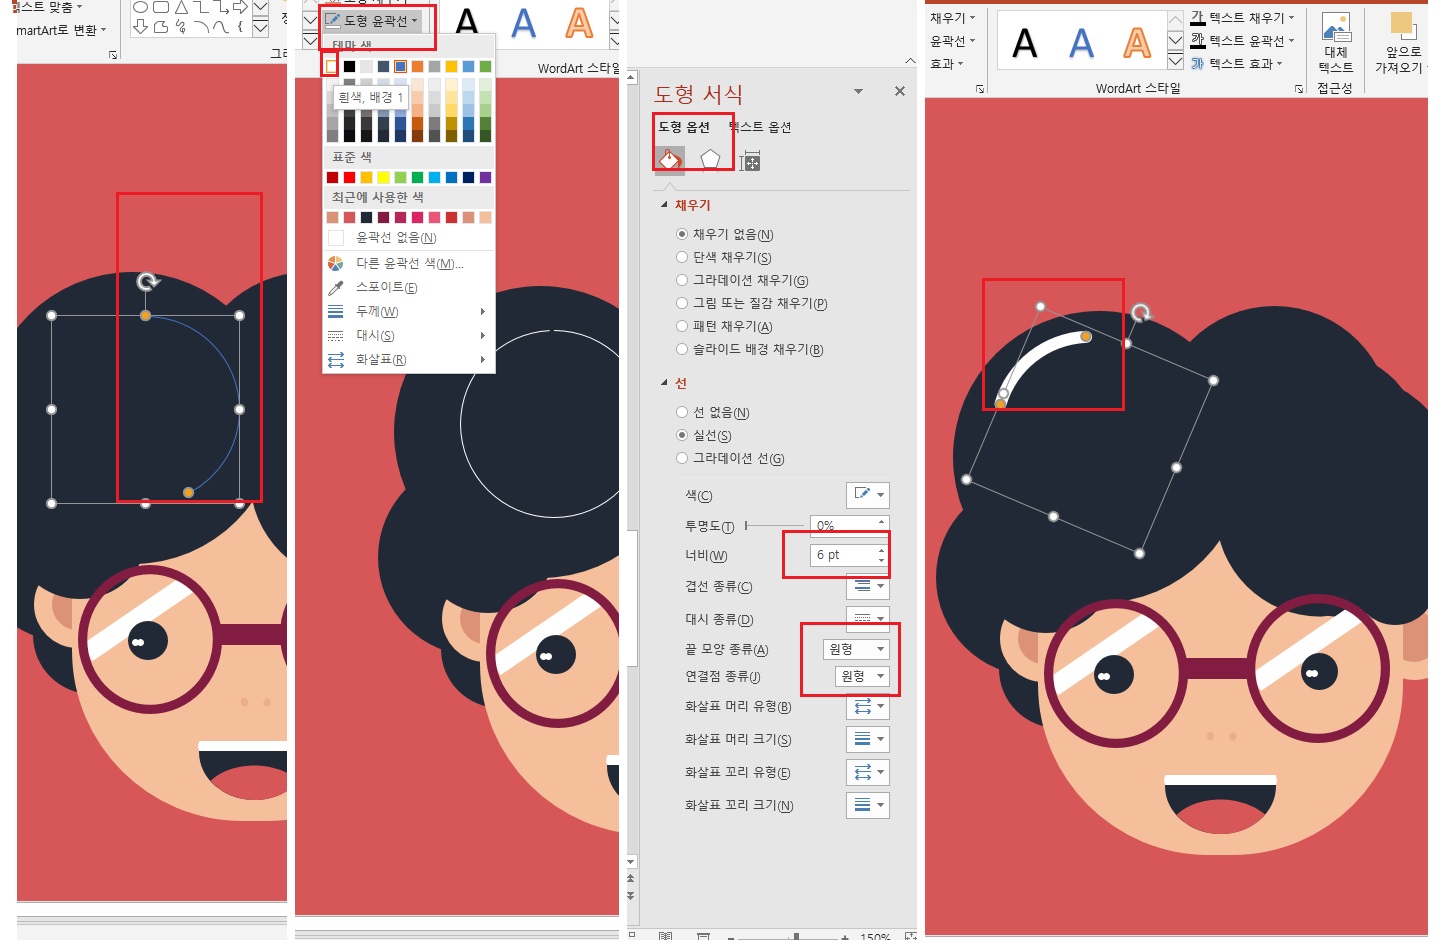Click the rotation handle of arc shape
1438x946 pixels.
pyautogui.click(x=148, y=281)
